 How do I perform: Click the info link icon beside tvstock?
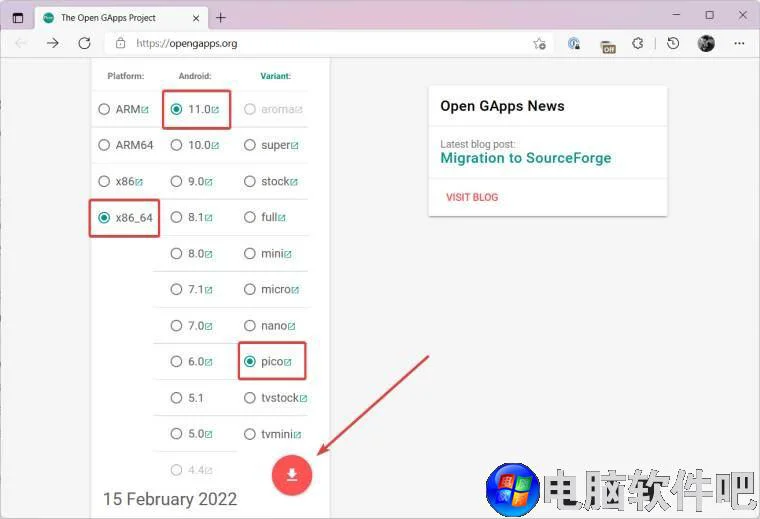coord(303,399)
